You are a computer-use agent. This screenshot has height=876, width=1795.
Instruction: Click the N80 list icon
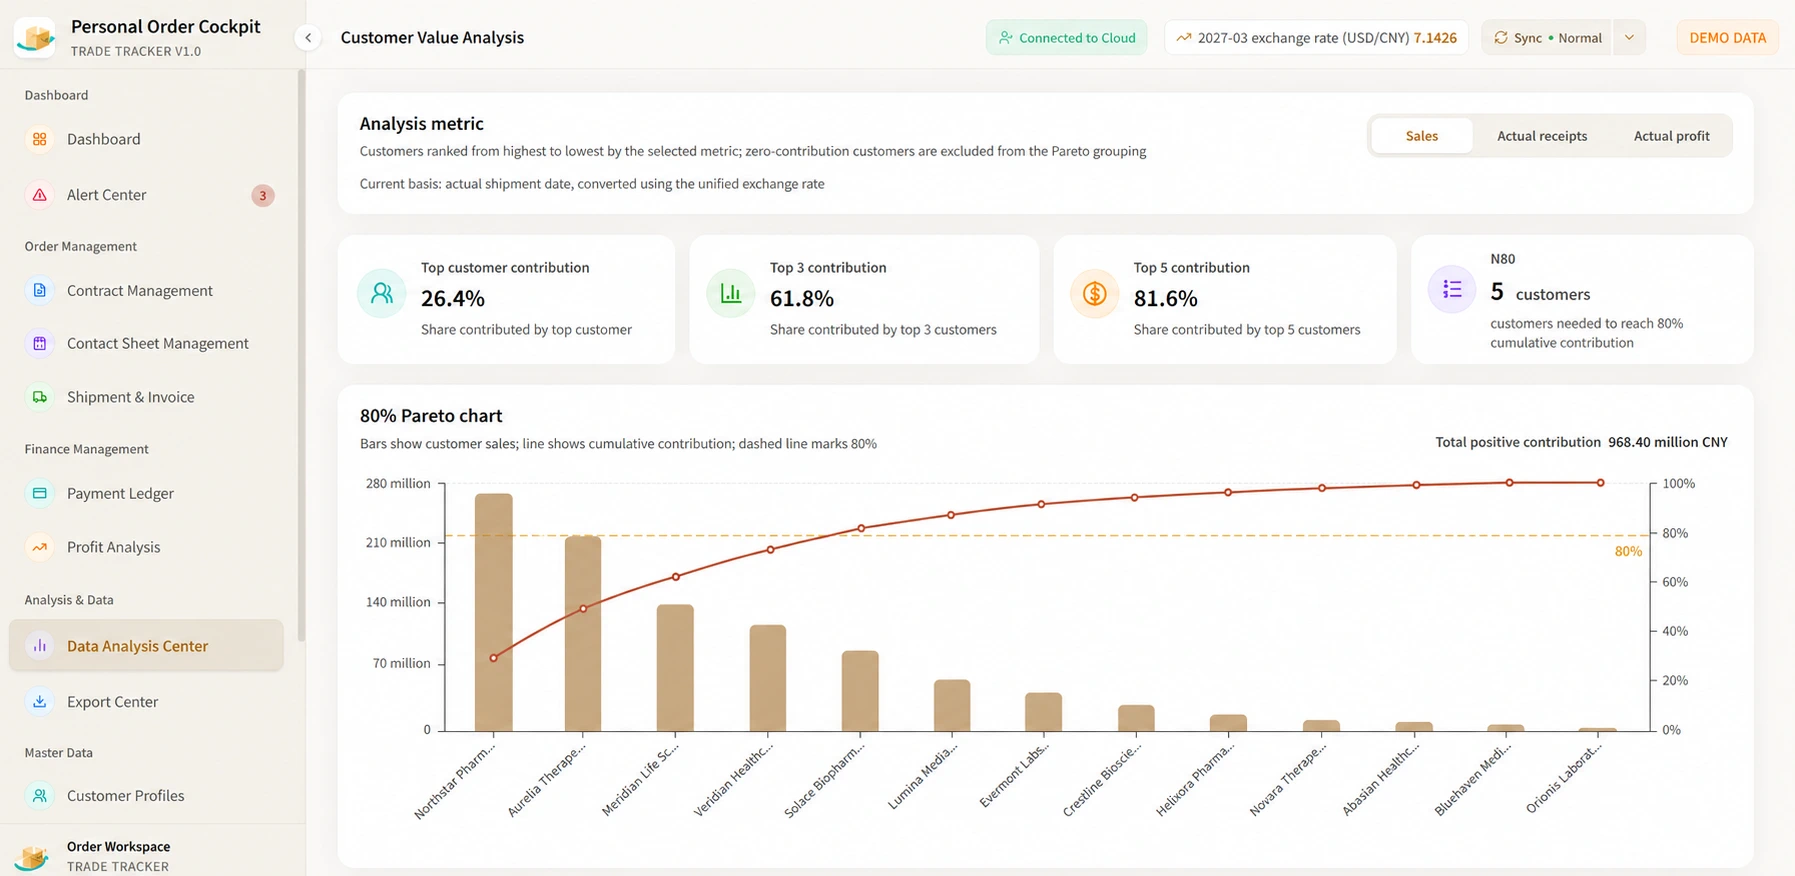1452,290
